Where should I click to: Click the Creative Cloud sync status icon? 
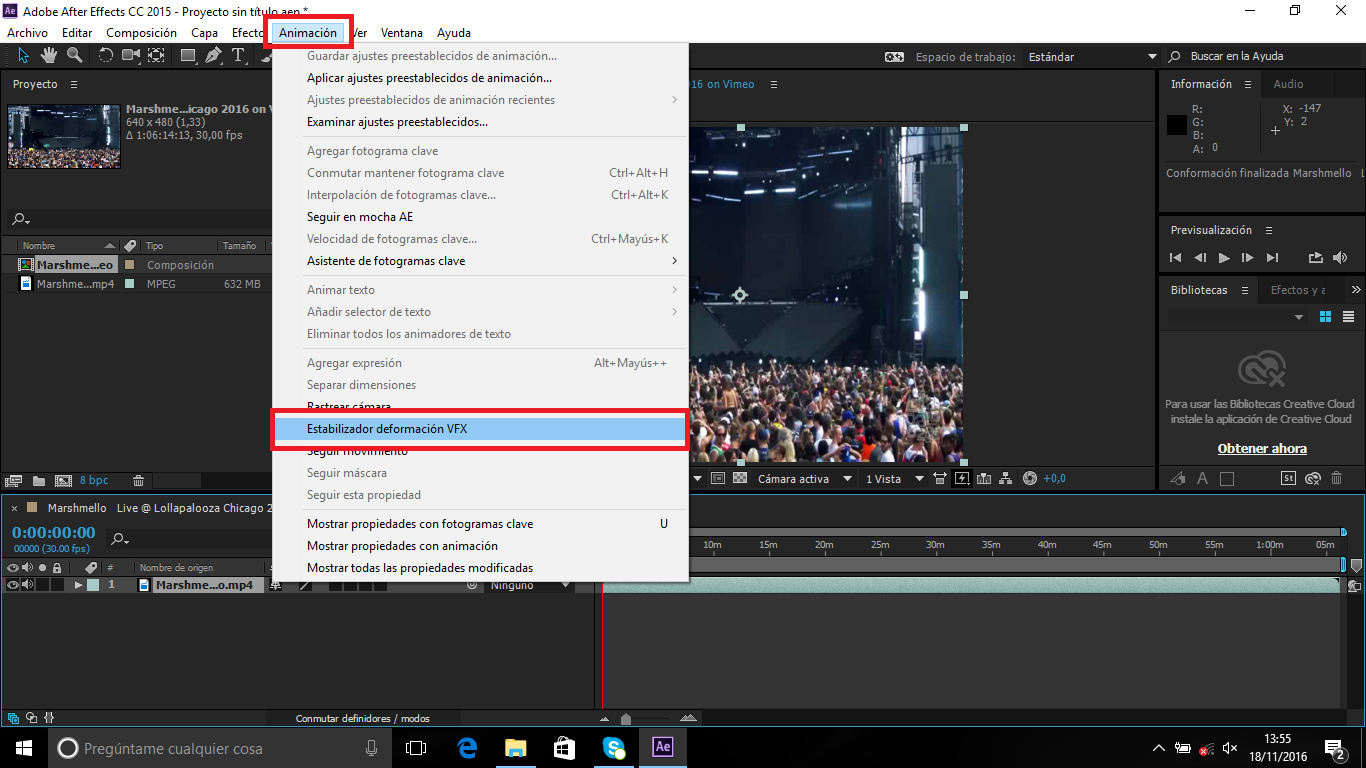pyautogui.click(x=1313, y=479)
